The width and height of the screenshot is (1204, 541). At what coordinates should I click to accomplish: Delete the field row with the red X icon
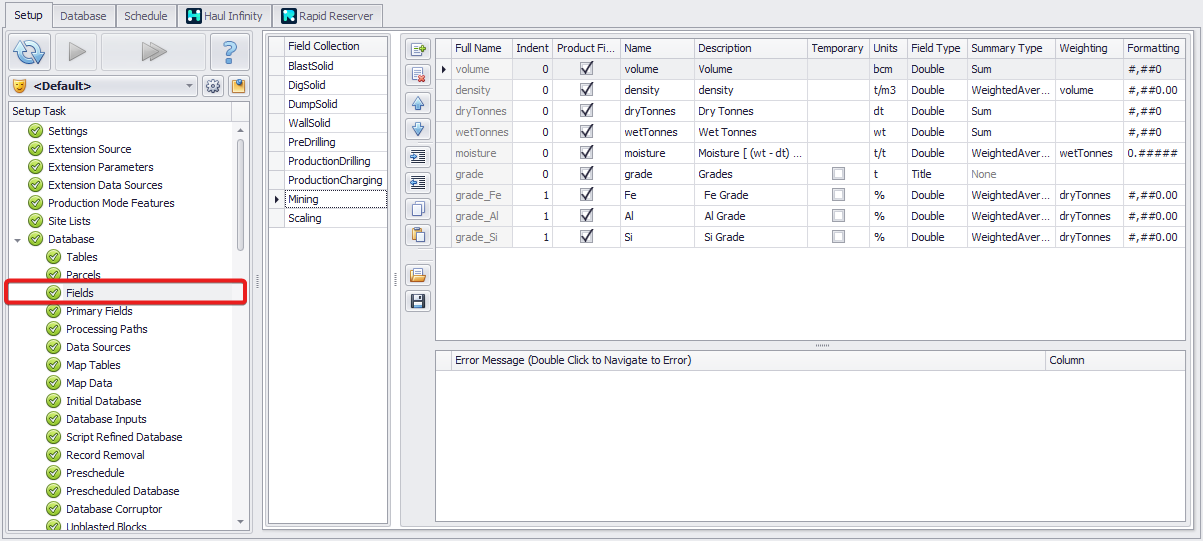pyautogui.click(x=418, y=75)
